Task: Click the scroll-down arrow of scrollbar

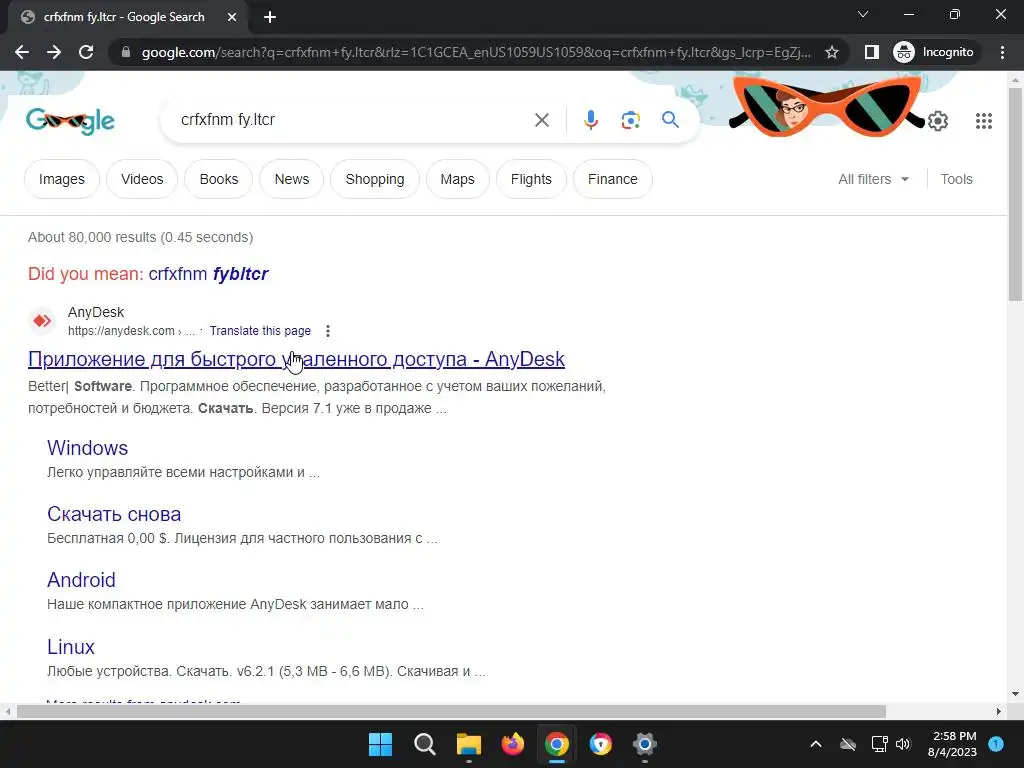Action: point(1015,694)
